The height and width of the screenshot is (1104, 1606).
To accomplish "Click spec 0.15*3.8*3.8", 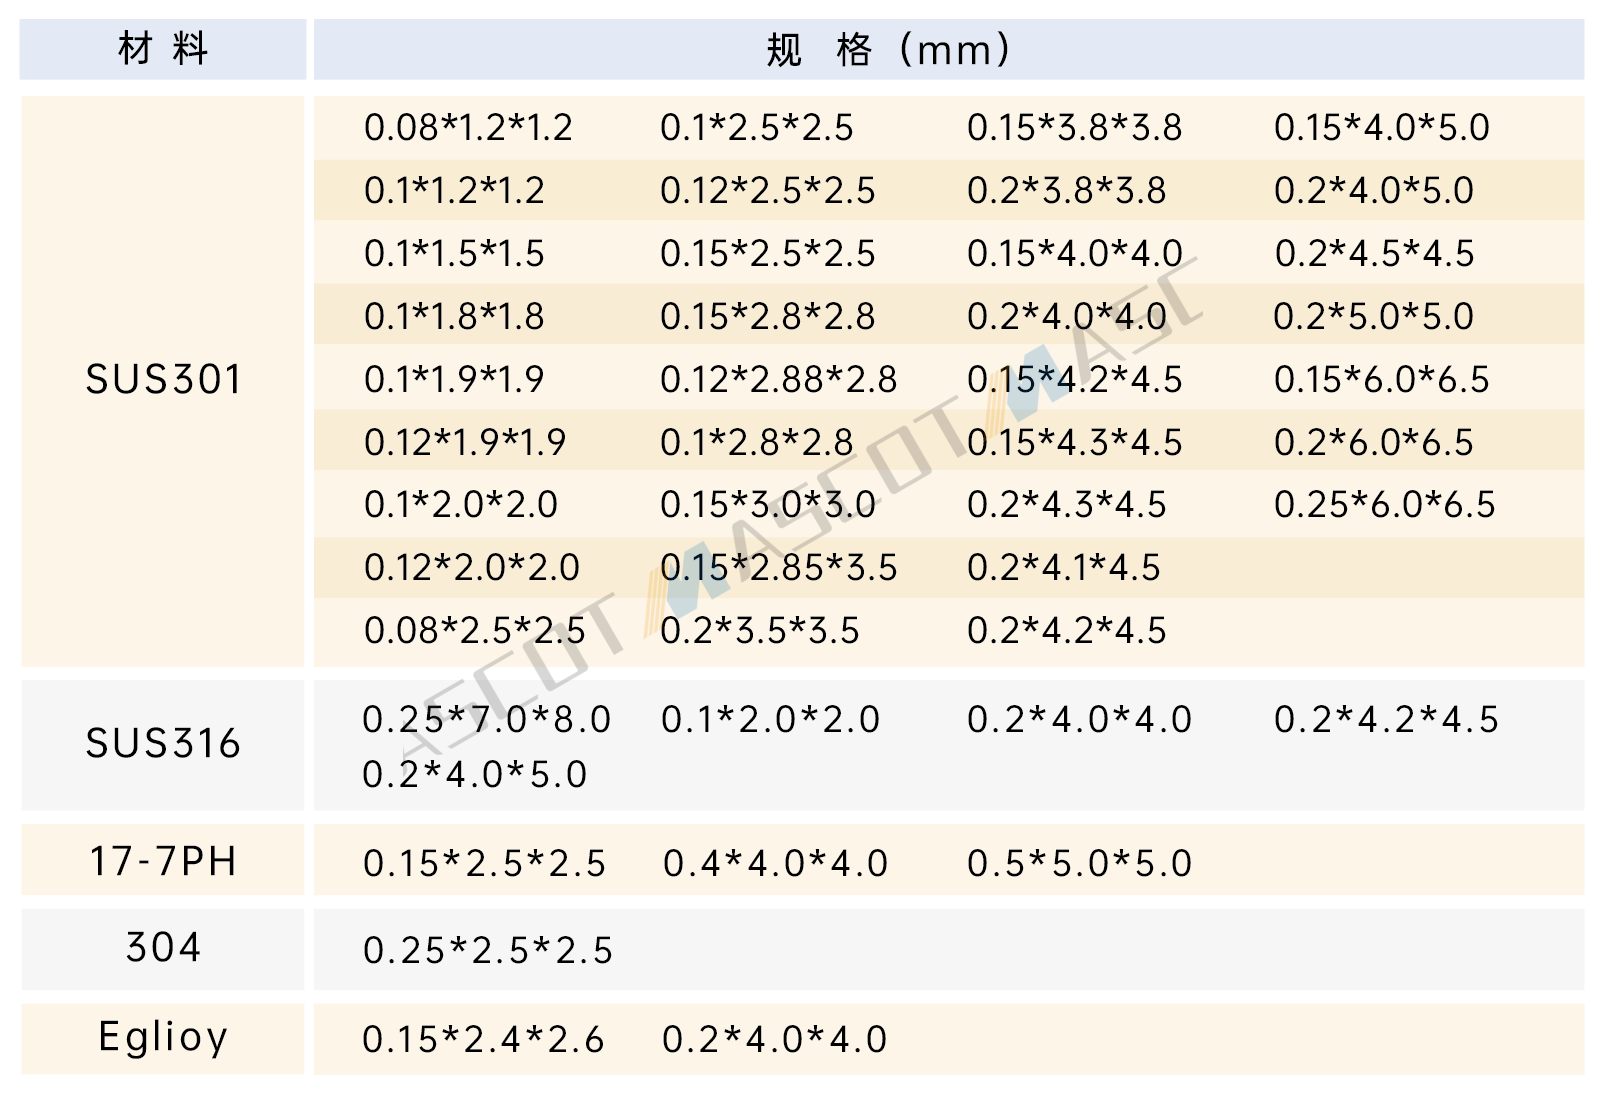I will pyautogui.click(x=1074, y=128).
